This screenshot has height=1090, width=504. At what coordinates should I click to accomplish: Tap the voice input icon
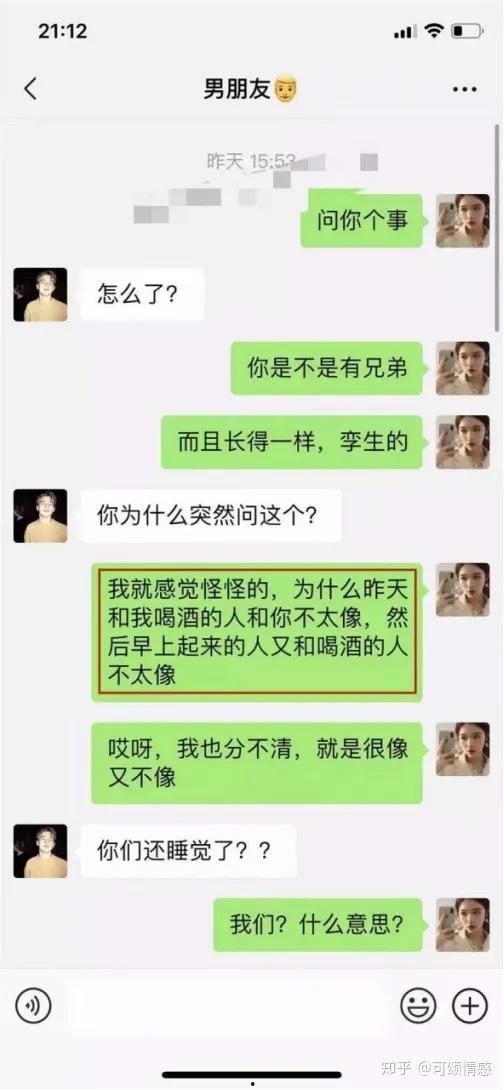(x=33, y=1005)
